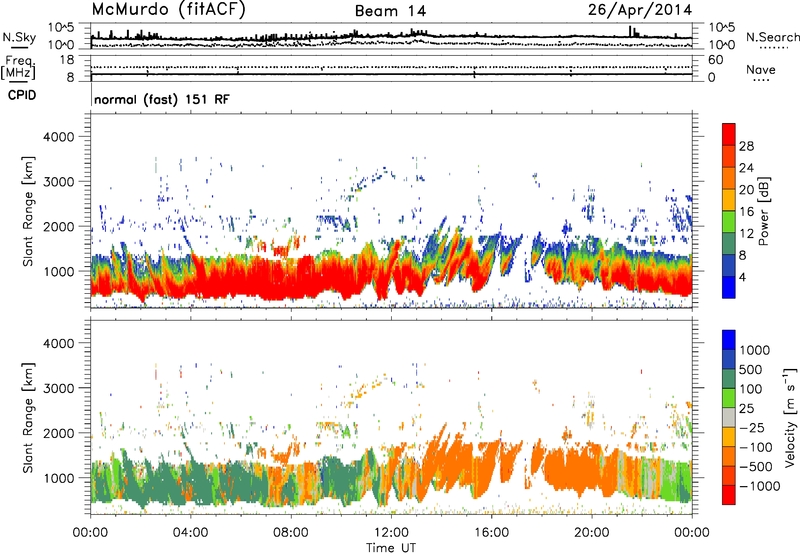Click the 'McMurdo (fitACF)' title text
800x554 pixels.
tap(168, 10)
